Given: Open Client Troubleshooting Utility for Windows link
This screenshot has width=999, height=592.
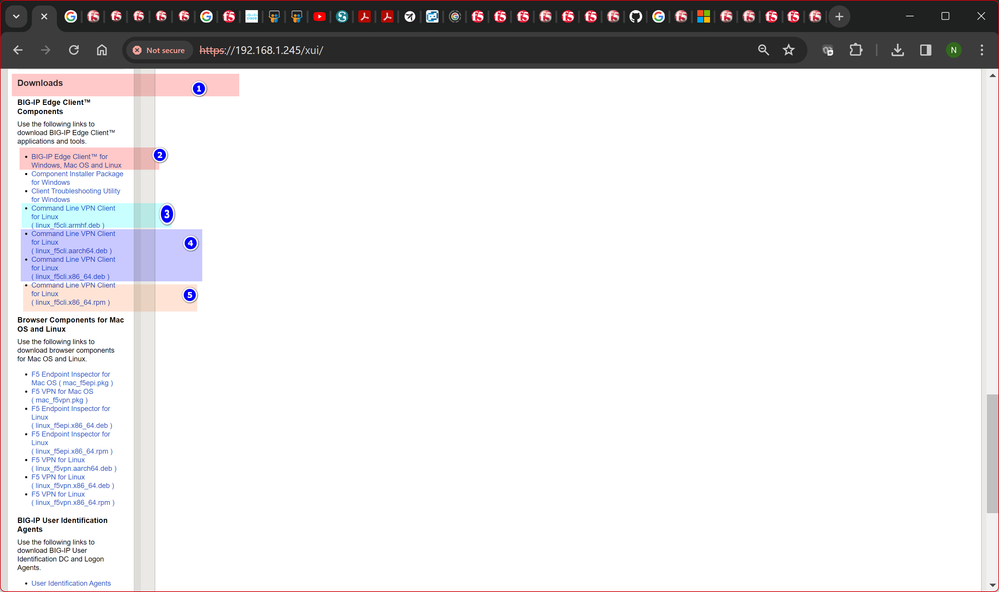Looking at the screenshot, I should (76, 195).
